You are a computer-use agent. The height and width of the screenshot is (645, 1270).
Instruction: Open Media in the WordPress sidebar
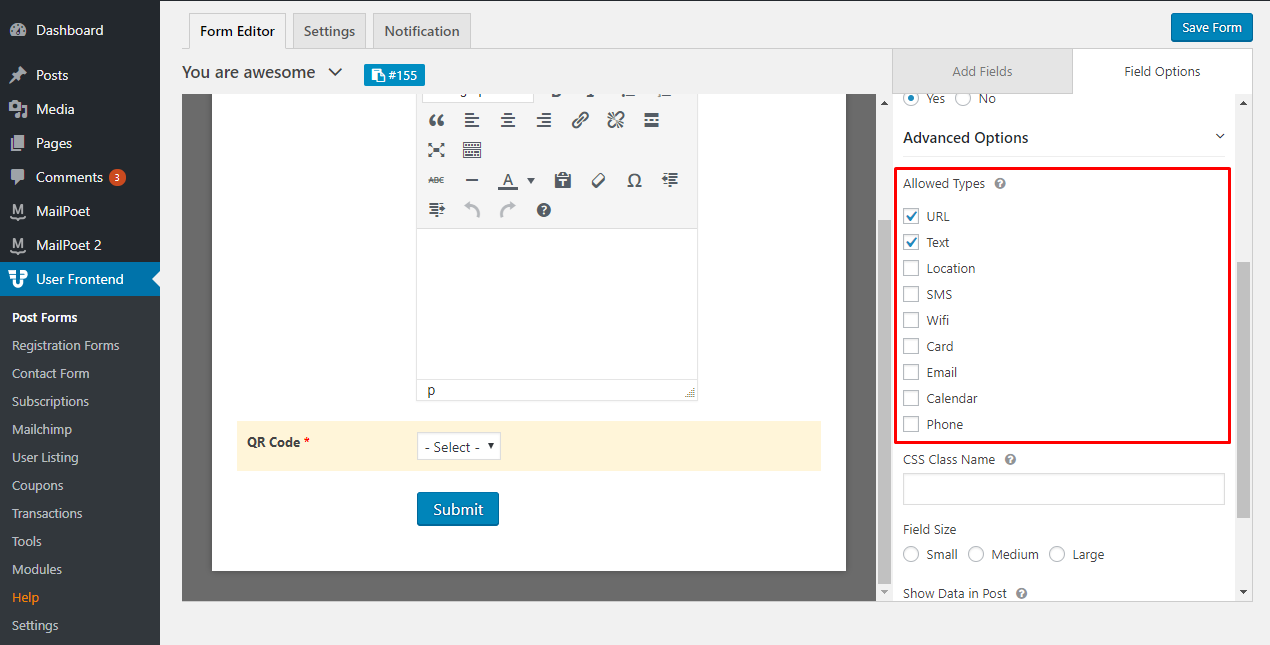(80, 109)
